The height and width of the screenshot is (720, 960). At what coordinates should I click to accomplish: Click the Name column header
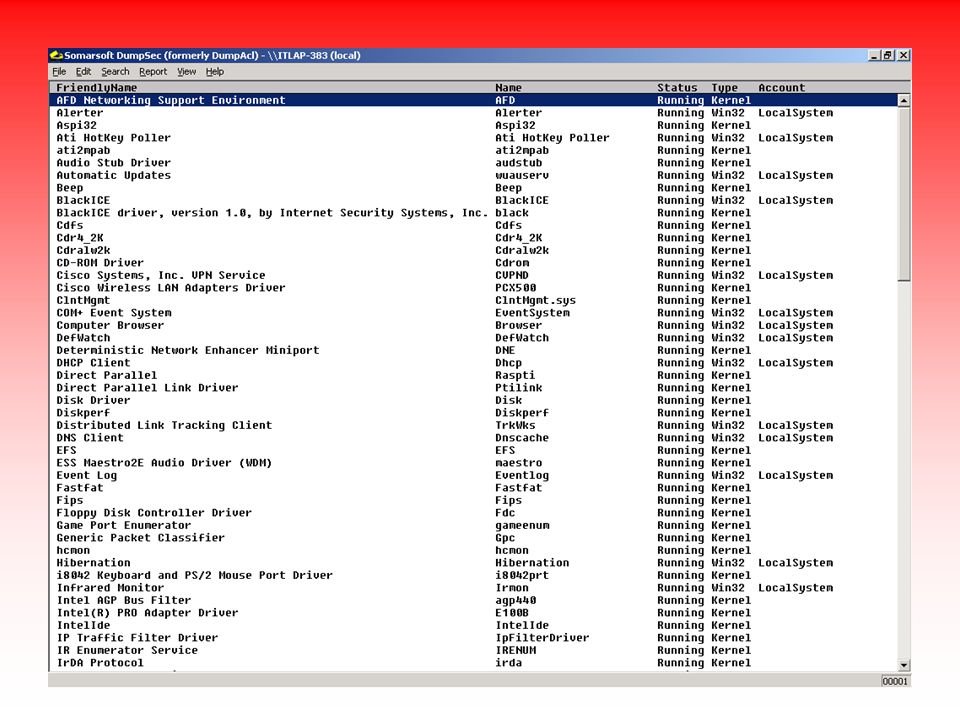(x=509, y=88)
